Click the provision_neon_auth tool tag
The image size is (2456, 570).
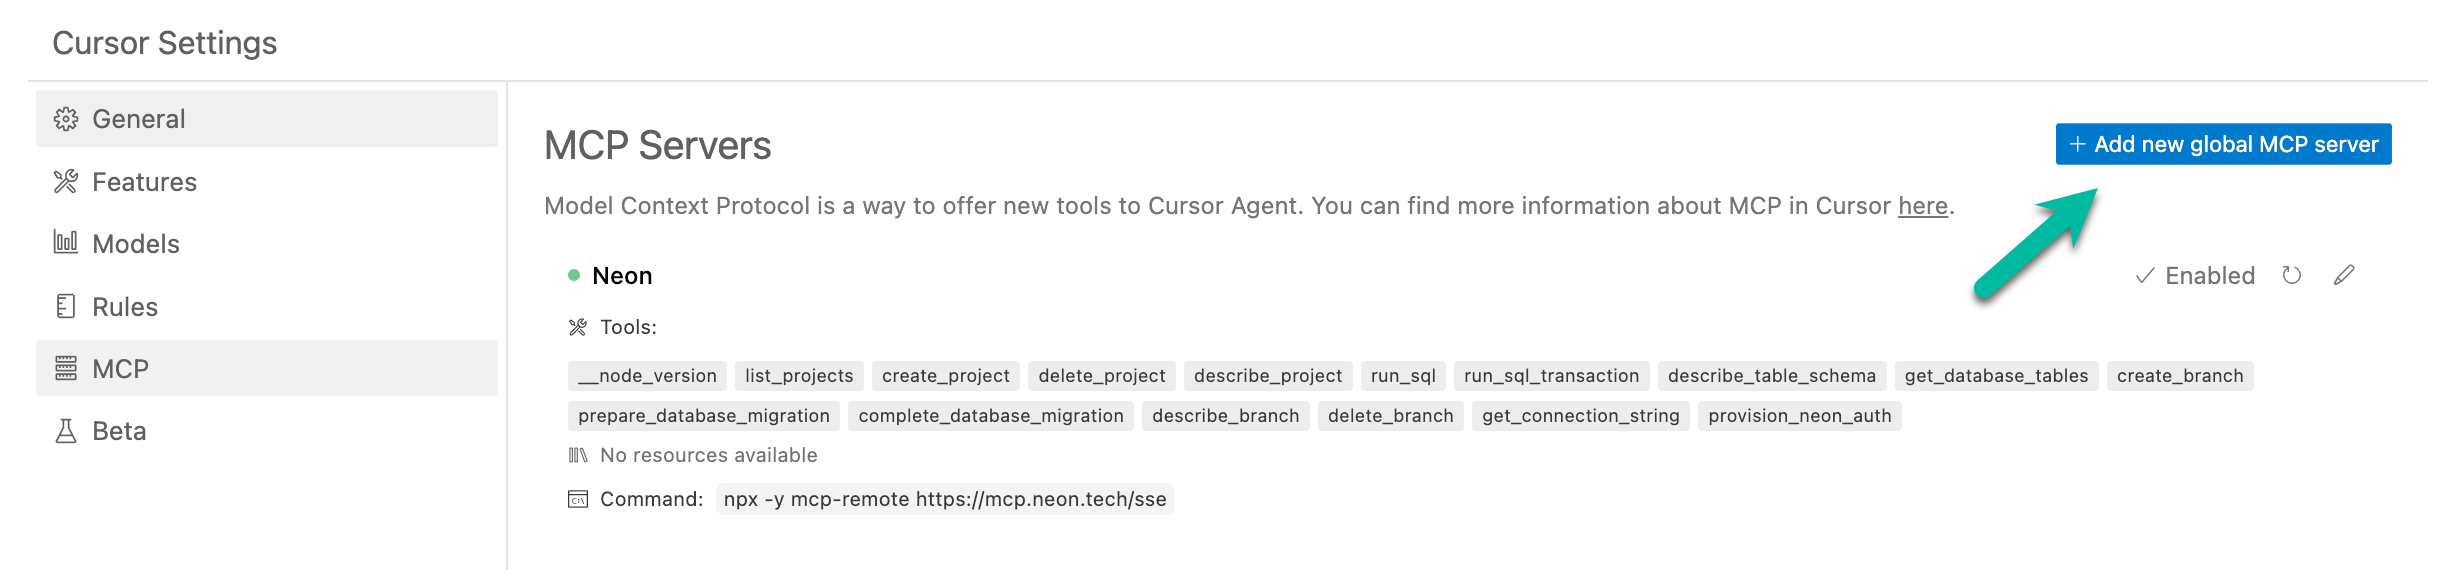[x=1800, y=416]
